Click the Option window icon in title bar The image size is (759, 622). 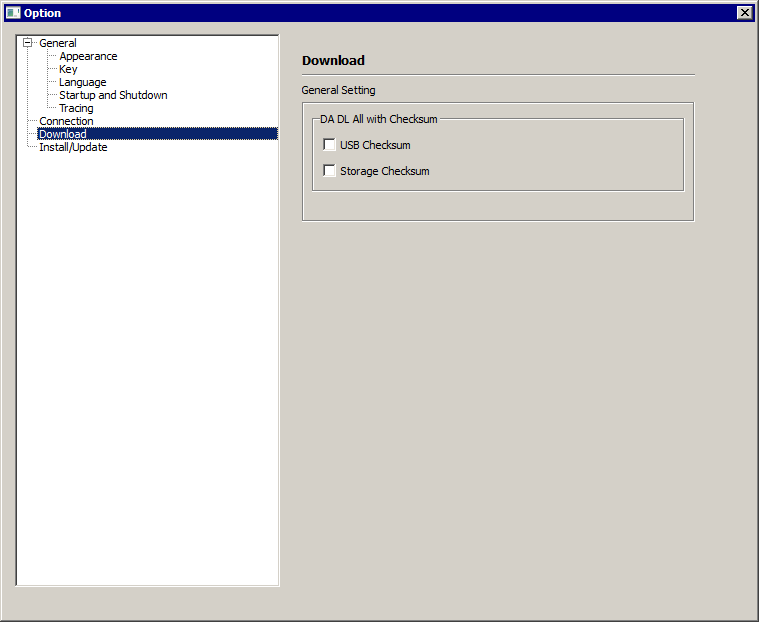13,13
